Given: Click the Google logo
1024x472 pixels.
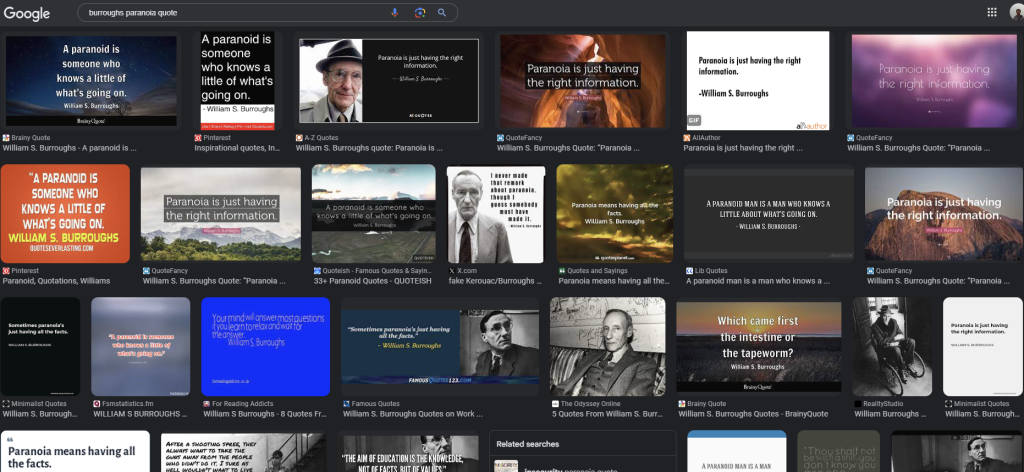Looking at the screenshot, I should coord(27,13).
